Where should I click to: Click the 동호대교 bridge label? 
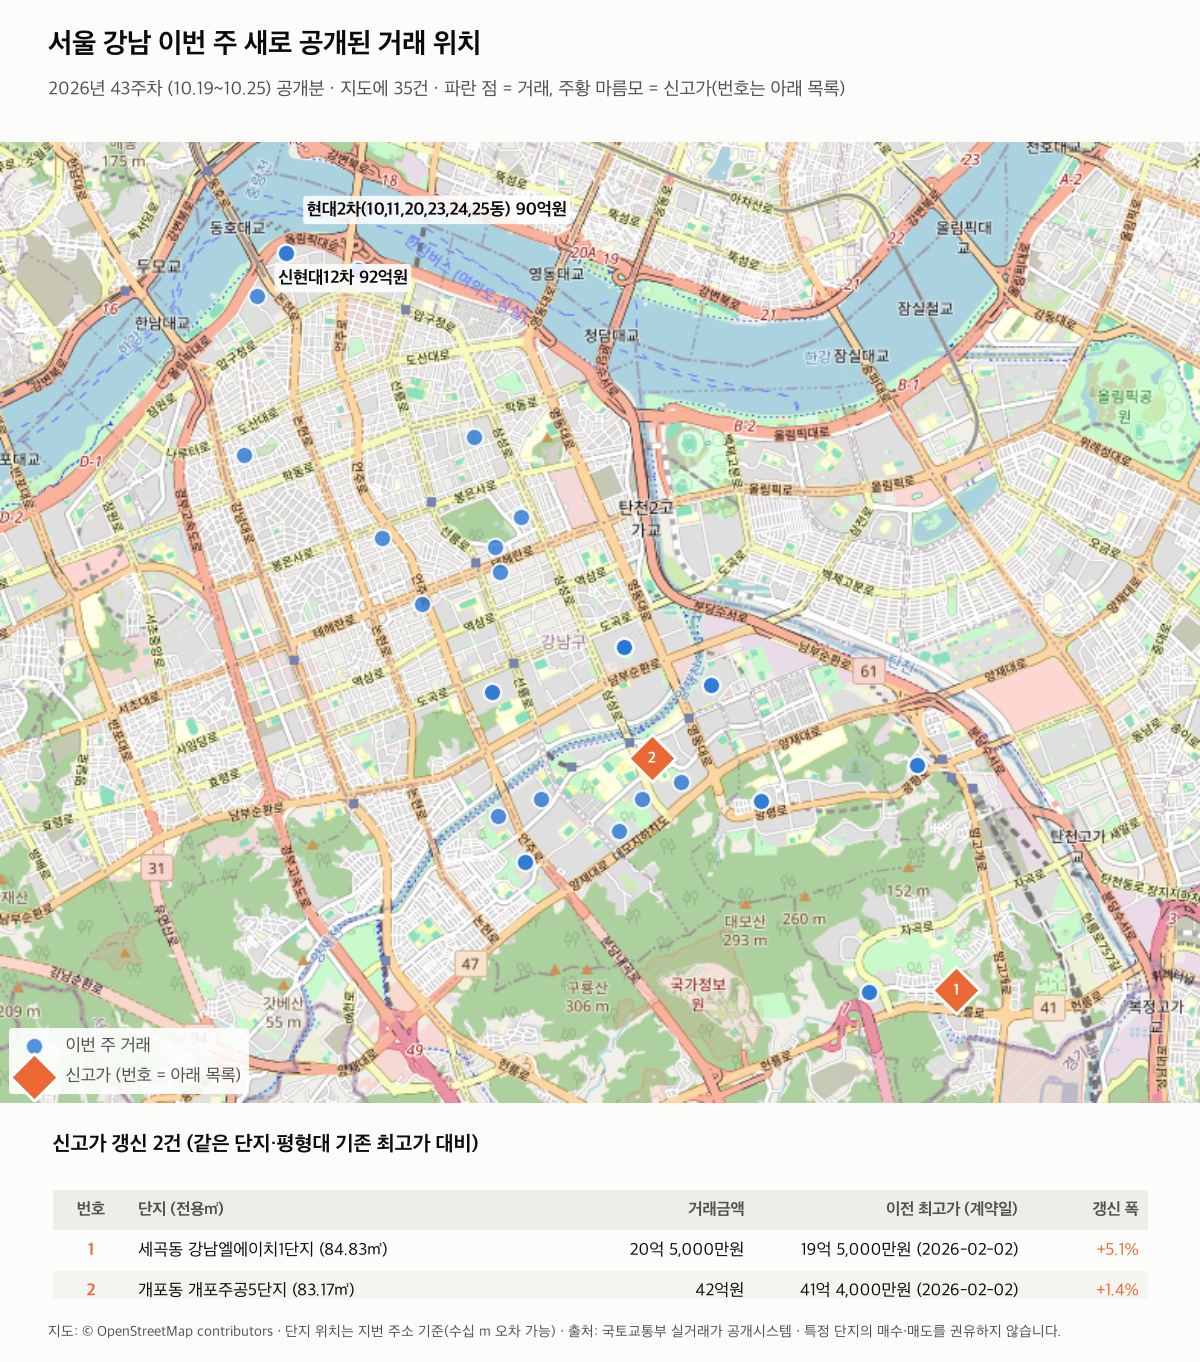pos(237,227)
